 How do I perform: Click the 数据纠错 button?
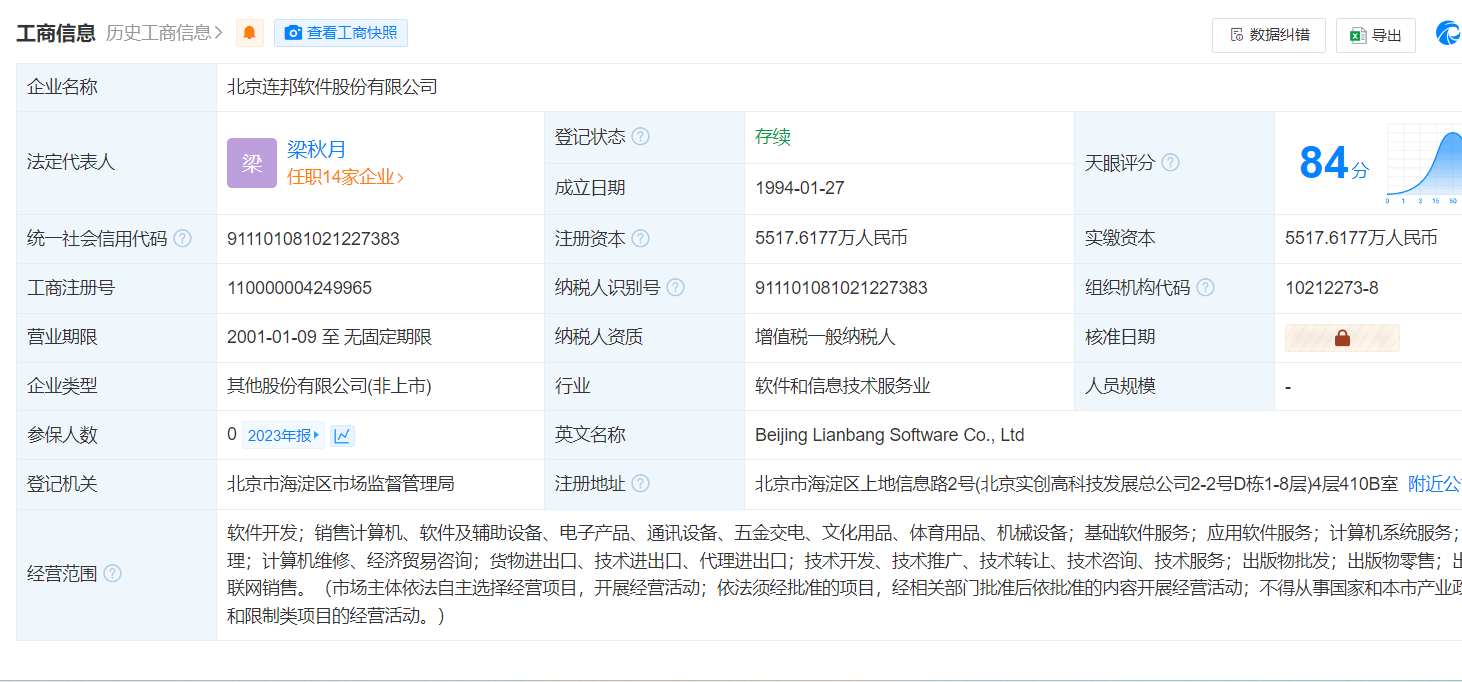click(1269, 35)
